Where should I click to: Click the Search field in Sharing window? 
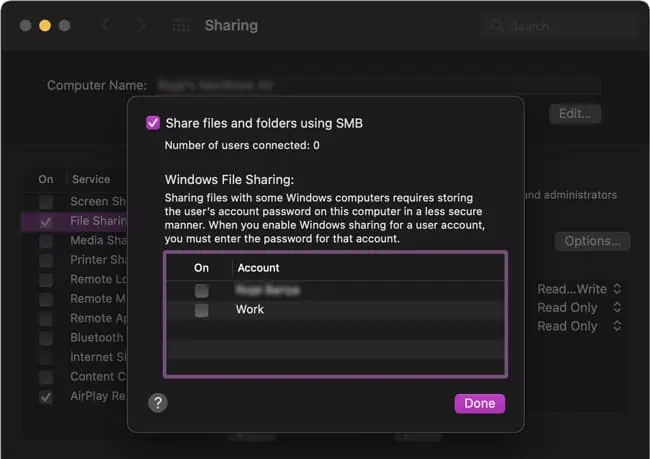(560, 27)
